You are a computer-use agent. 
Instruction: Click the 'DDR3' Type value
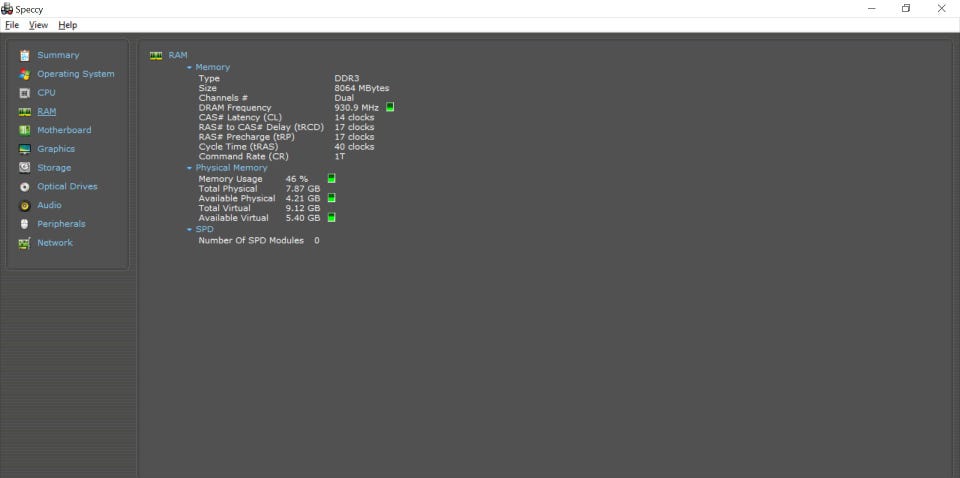(x=347, y=78)
